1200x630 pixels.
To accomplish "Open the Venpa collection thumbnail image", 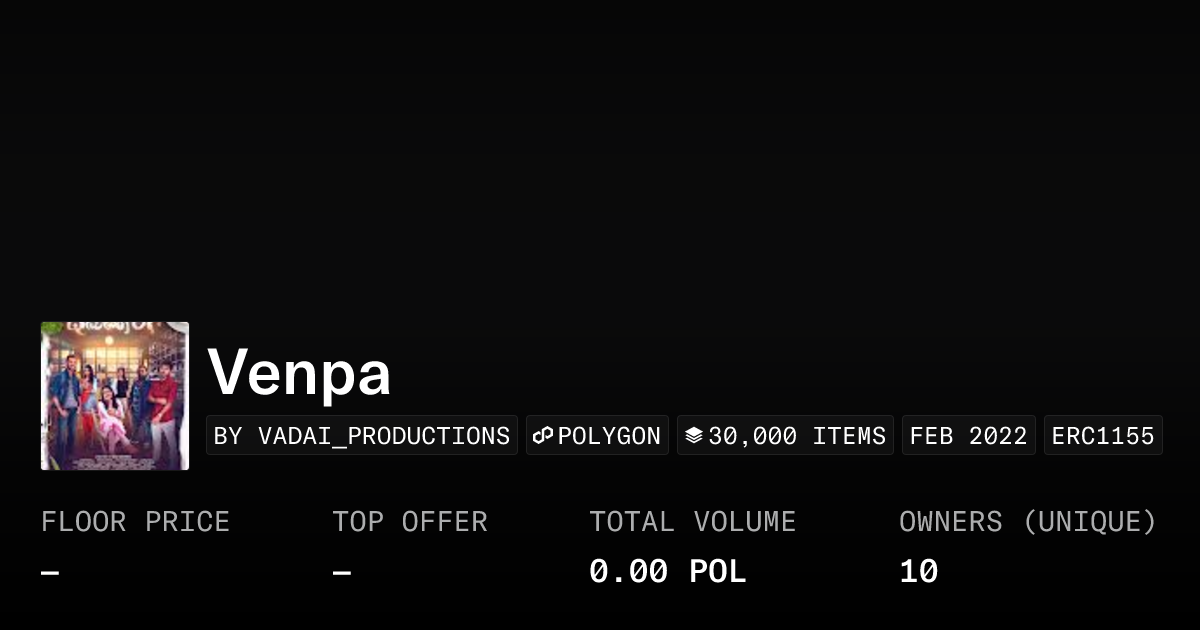I will tap(115, 396).
